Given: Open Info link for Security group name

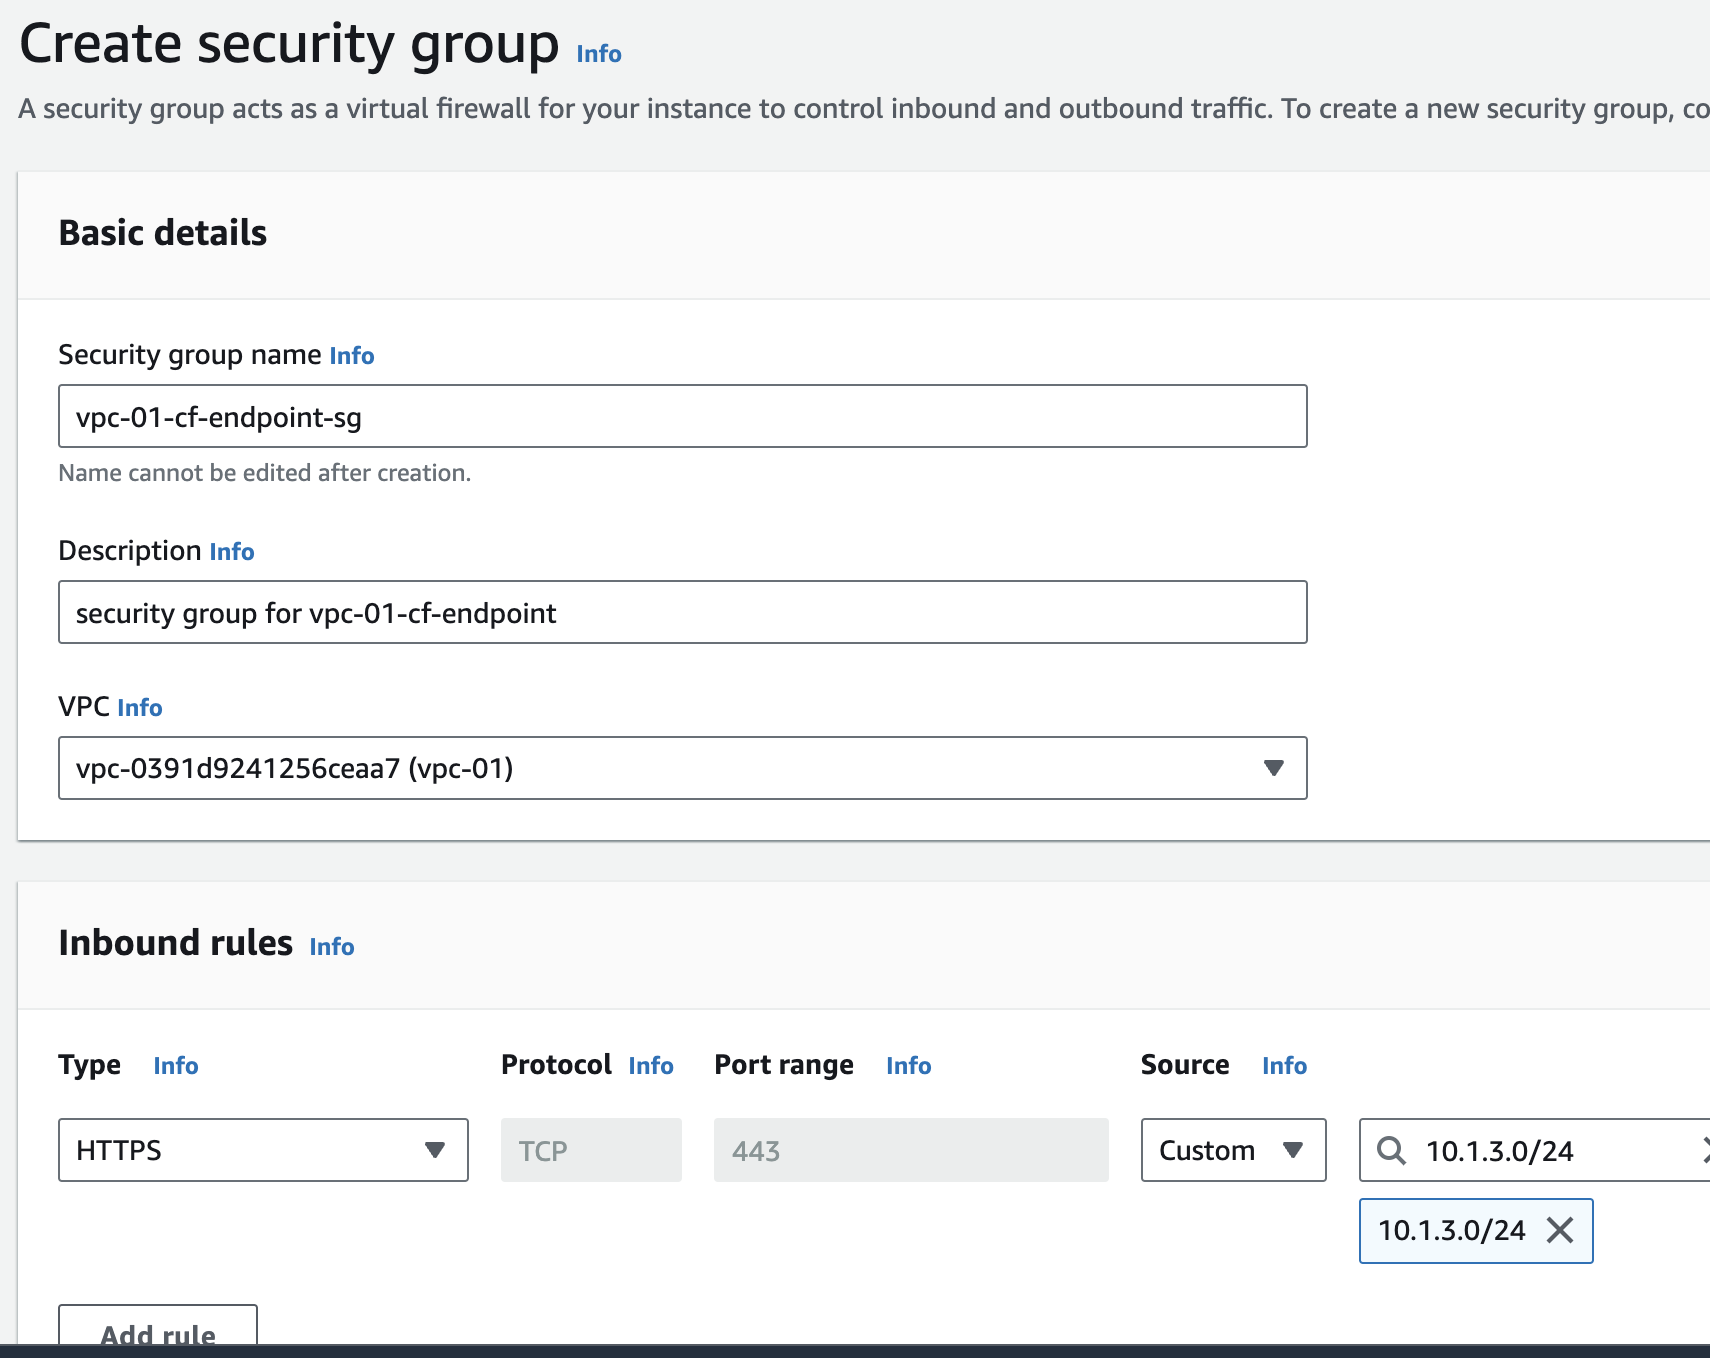Looking at the screenshot, I should pyautogui.click(x=352, y=356).
